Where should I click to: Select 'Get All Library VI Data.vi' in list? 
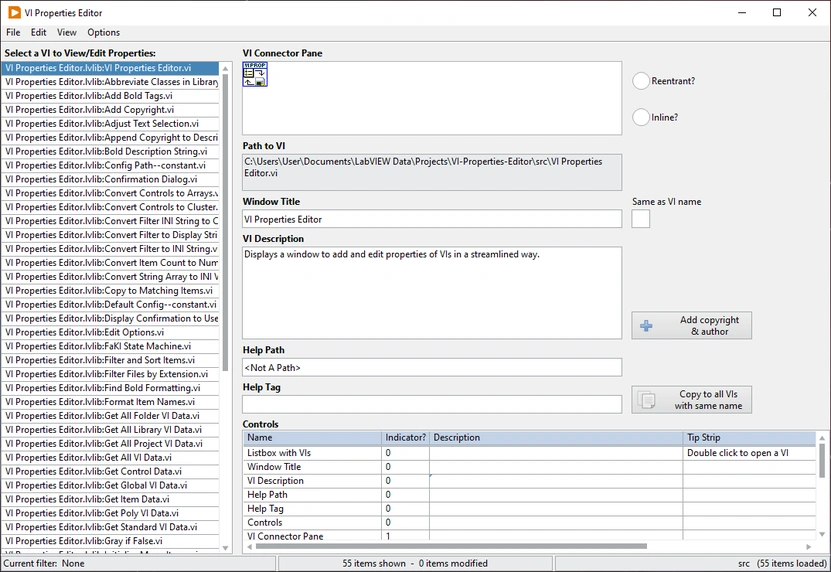point(110,429)
